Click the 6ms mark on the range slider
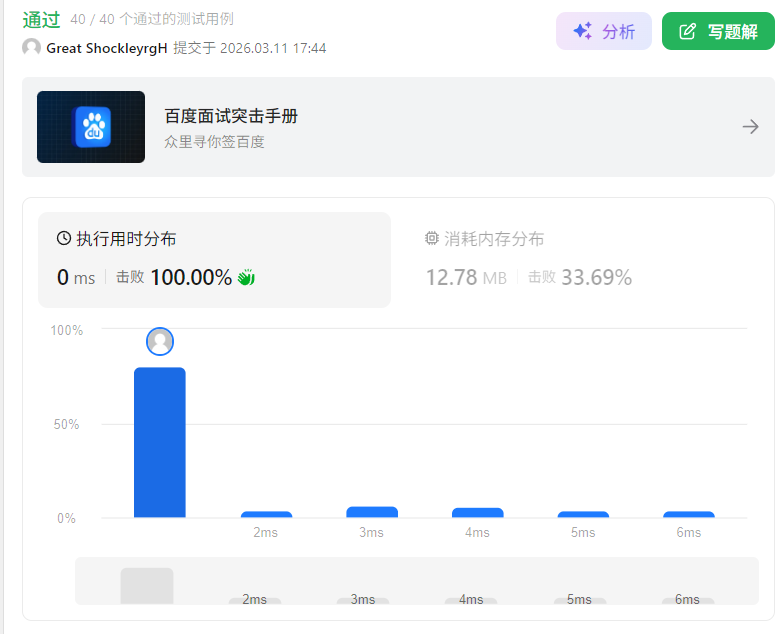 pos(687,599)
